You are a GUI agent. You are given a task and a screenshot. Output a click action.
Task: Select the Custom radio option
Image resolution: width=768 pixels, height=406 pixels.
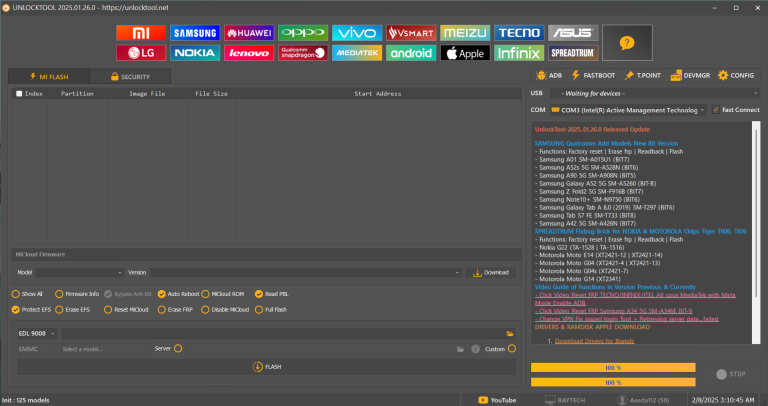512,349
